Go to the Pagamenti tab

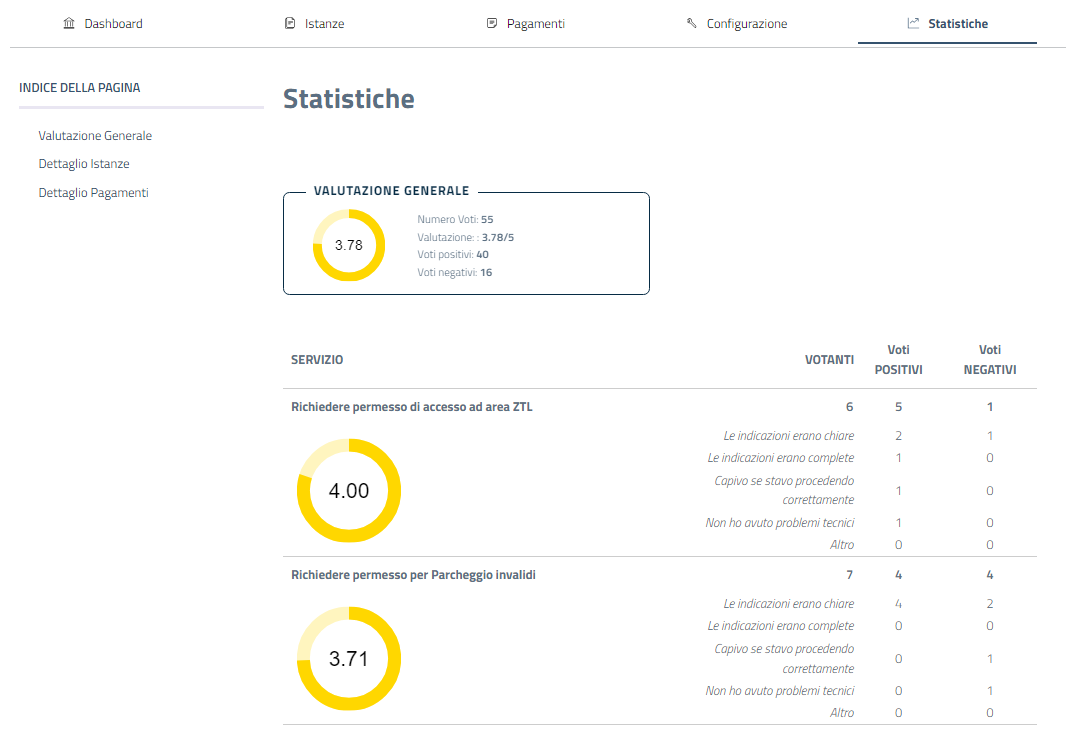click(535, 24)
